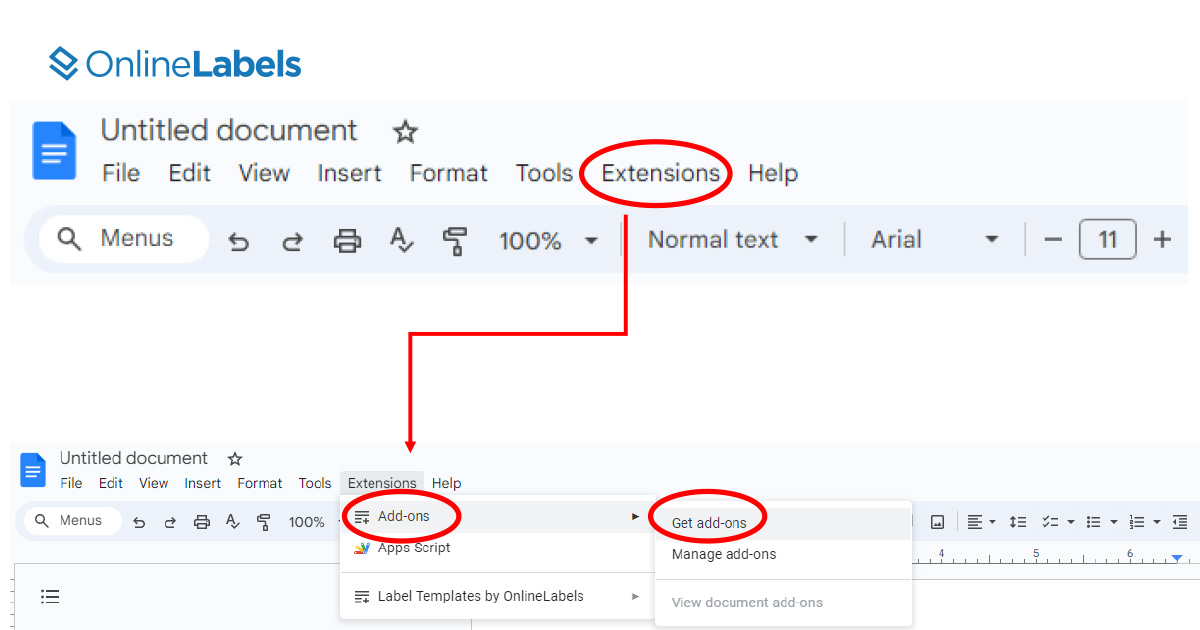Viewport: 1200px width, 630px height.
Task: Click the Print icon in upper toolbar
Action: coord(347,240)
